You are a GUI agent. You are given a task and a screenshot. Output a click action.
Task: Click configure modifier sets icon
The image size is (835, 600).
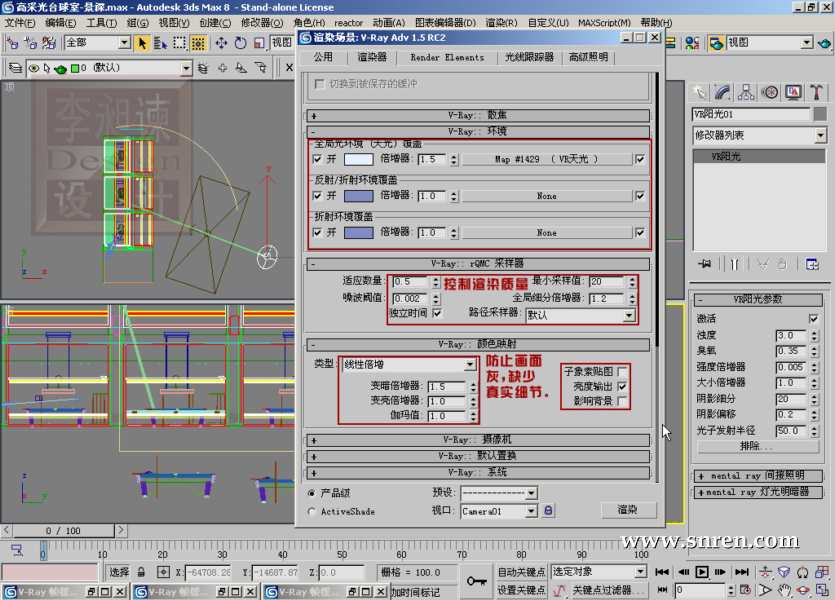pos(812,264)
